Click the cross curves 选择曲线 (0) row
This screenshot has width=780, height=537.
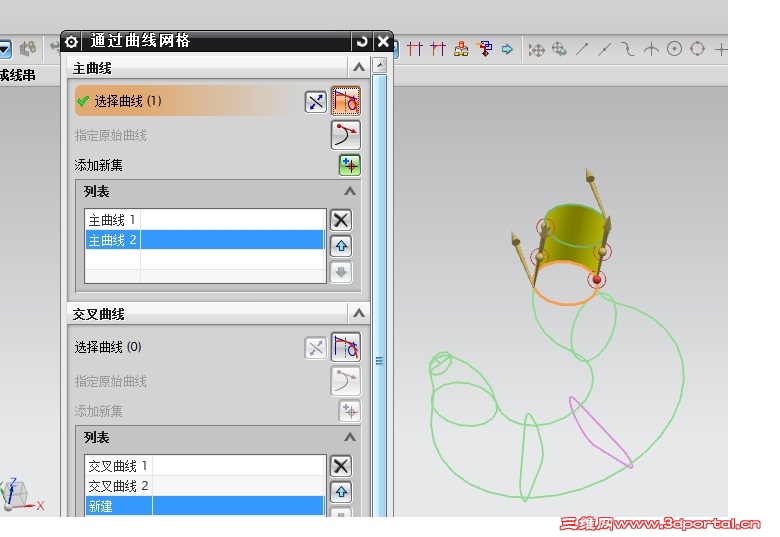coord(187,347)
